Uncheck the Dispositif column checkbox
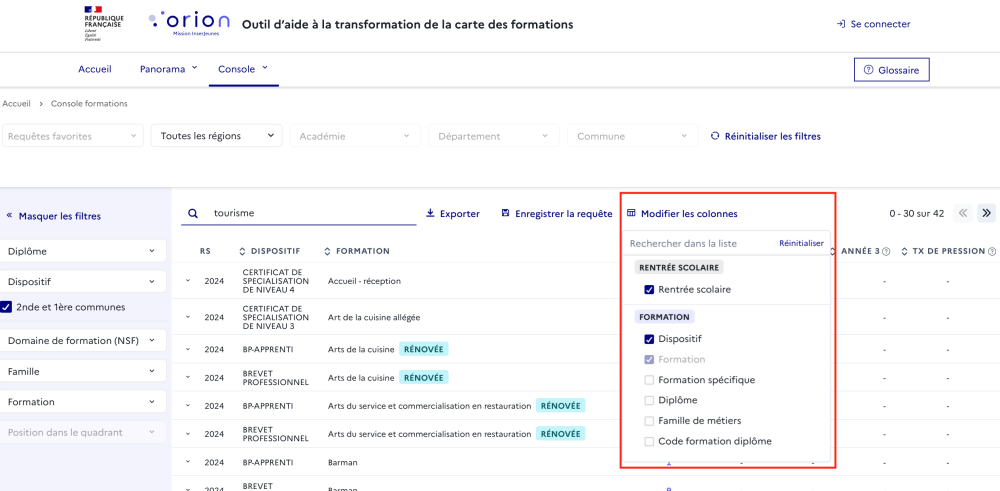Image resolution: width=1000 pixels, height=491 pixels. [649, 339]
